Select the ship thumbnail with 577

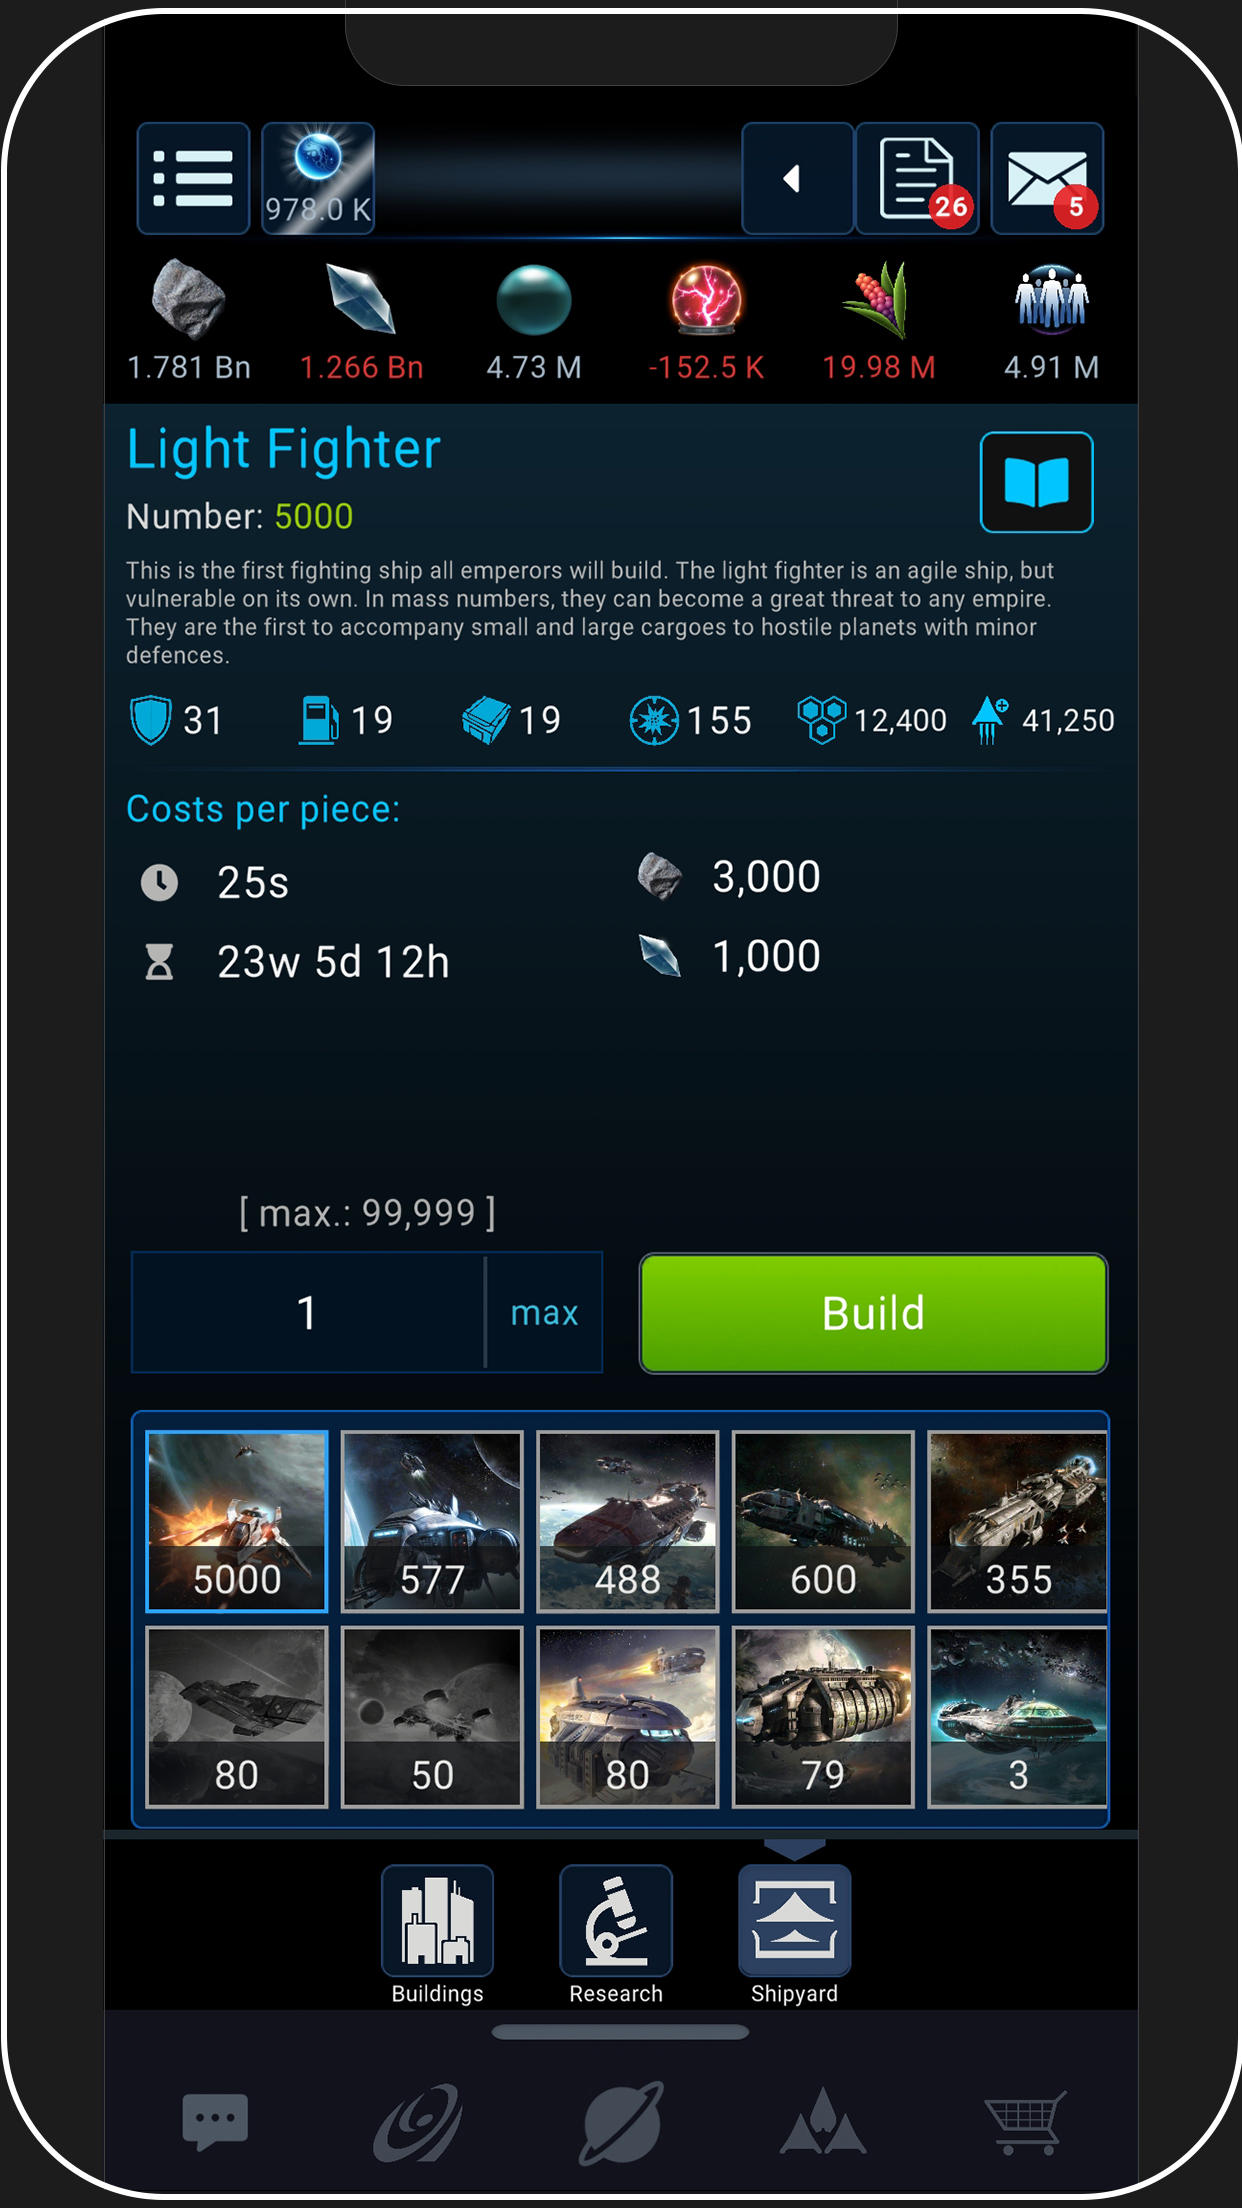pyautogui.click(x=432, y=1521)
